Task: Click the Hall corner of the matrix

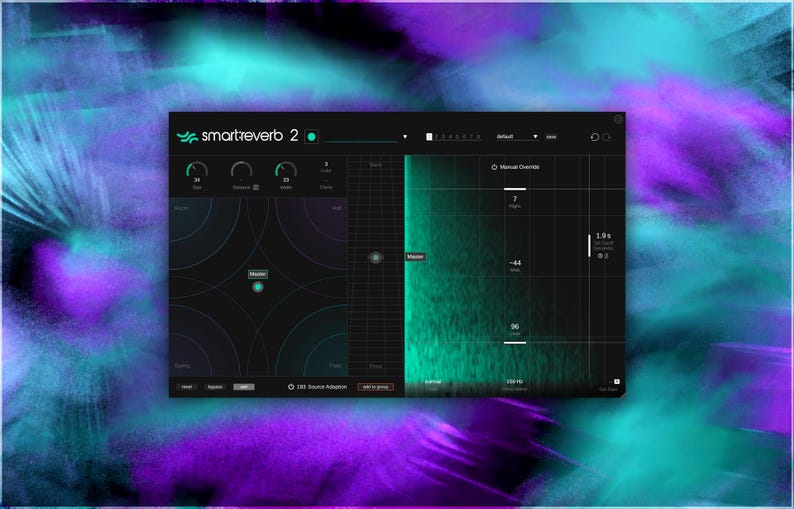Action: tap(336, 208)
